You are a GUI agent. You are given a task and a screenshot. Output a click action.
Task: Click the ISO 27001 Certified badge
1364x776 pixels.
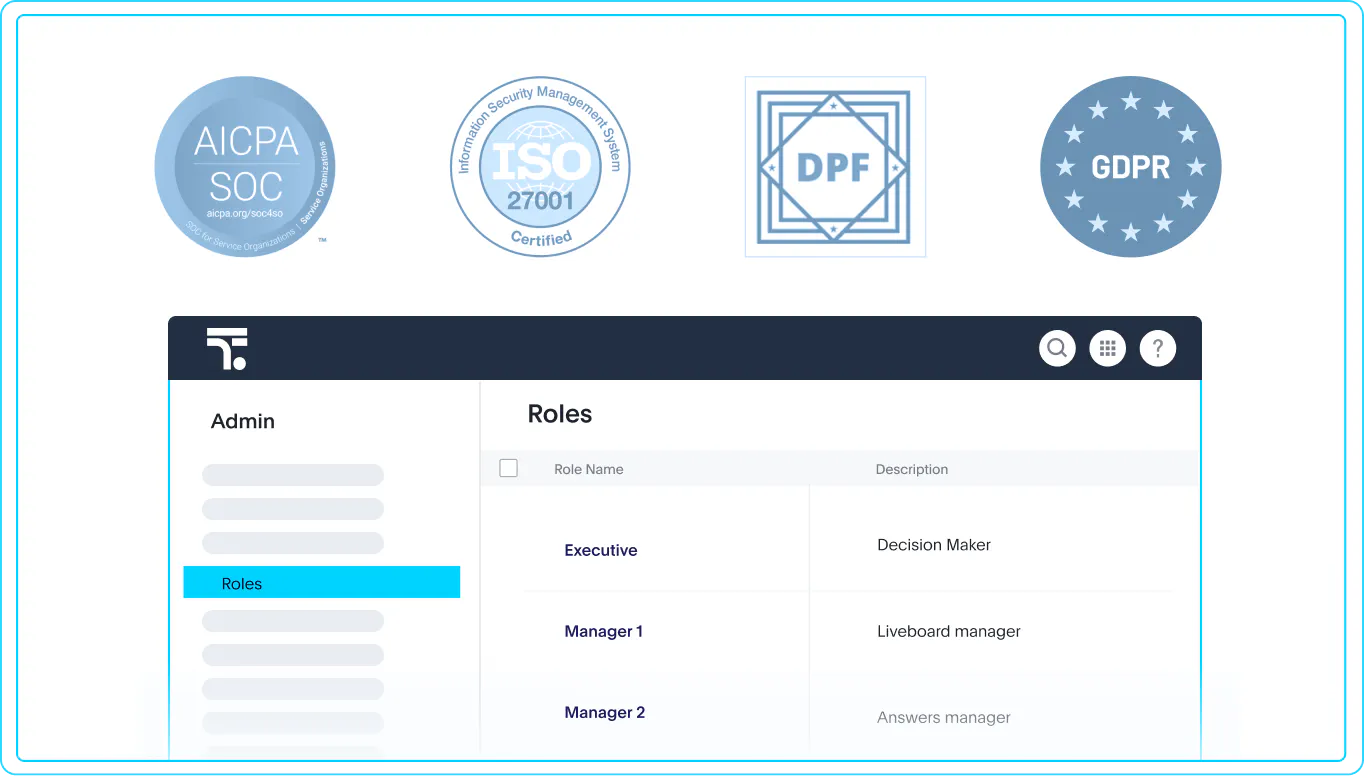(541, 167)
